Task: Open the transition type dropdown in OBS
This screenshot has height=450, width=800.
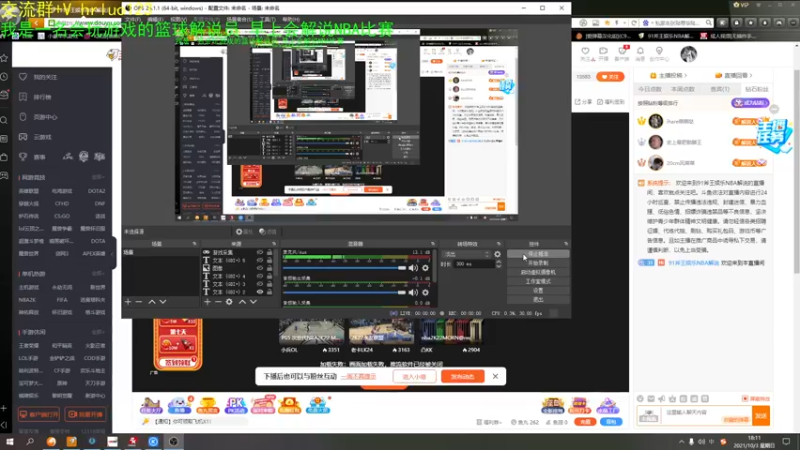Action: click(466, 254)
